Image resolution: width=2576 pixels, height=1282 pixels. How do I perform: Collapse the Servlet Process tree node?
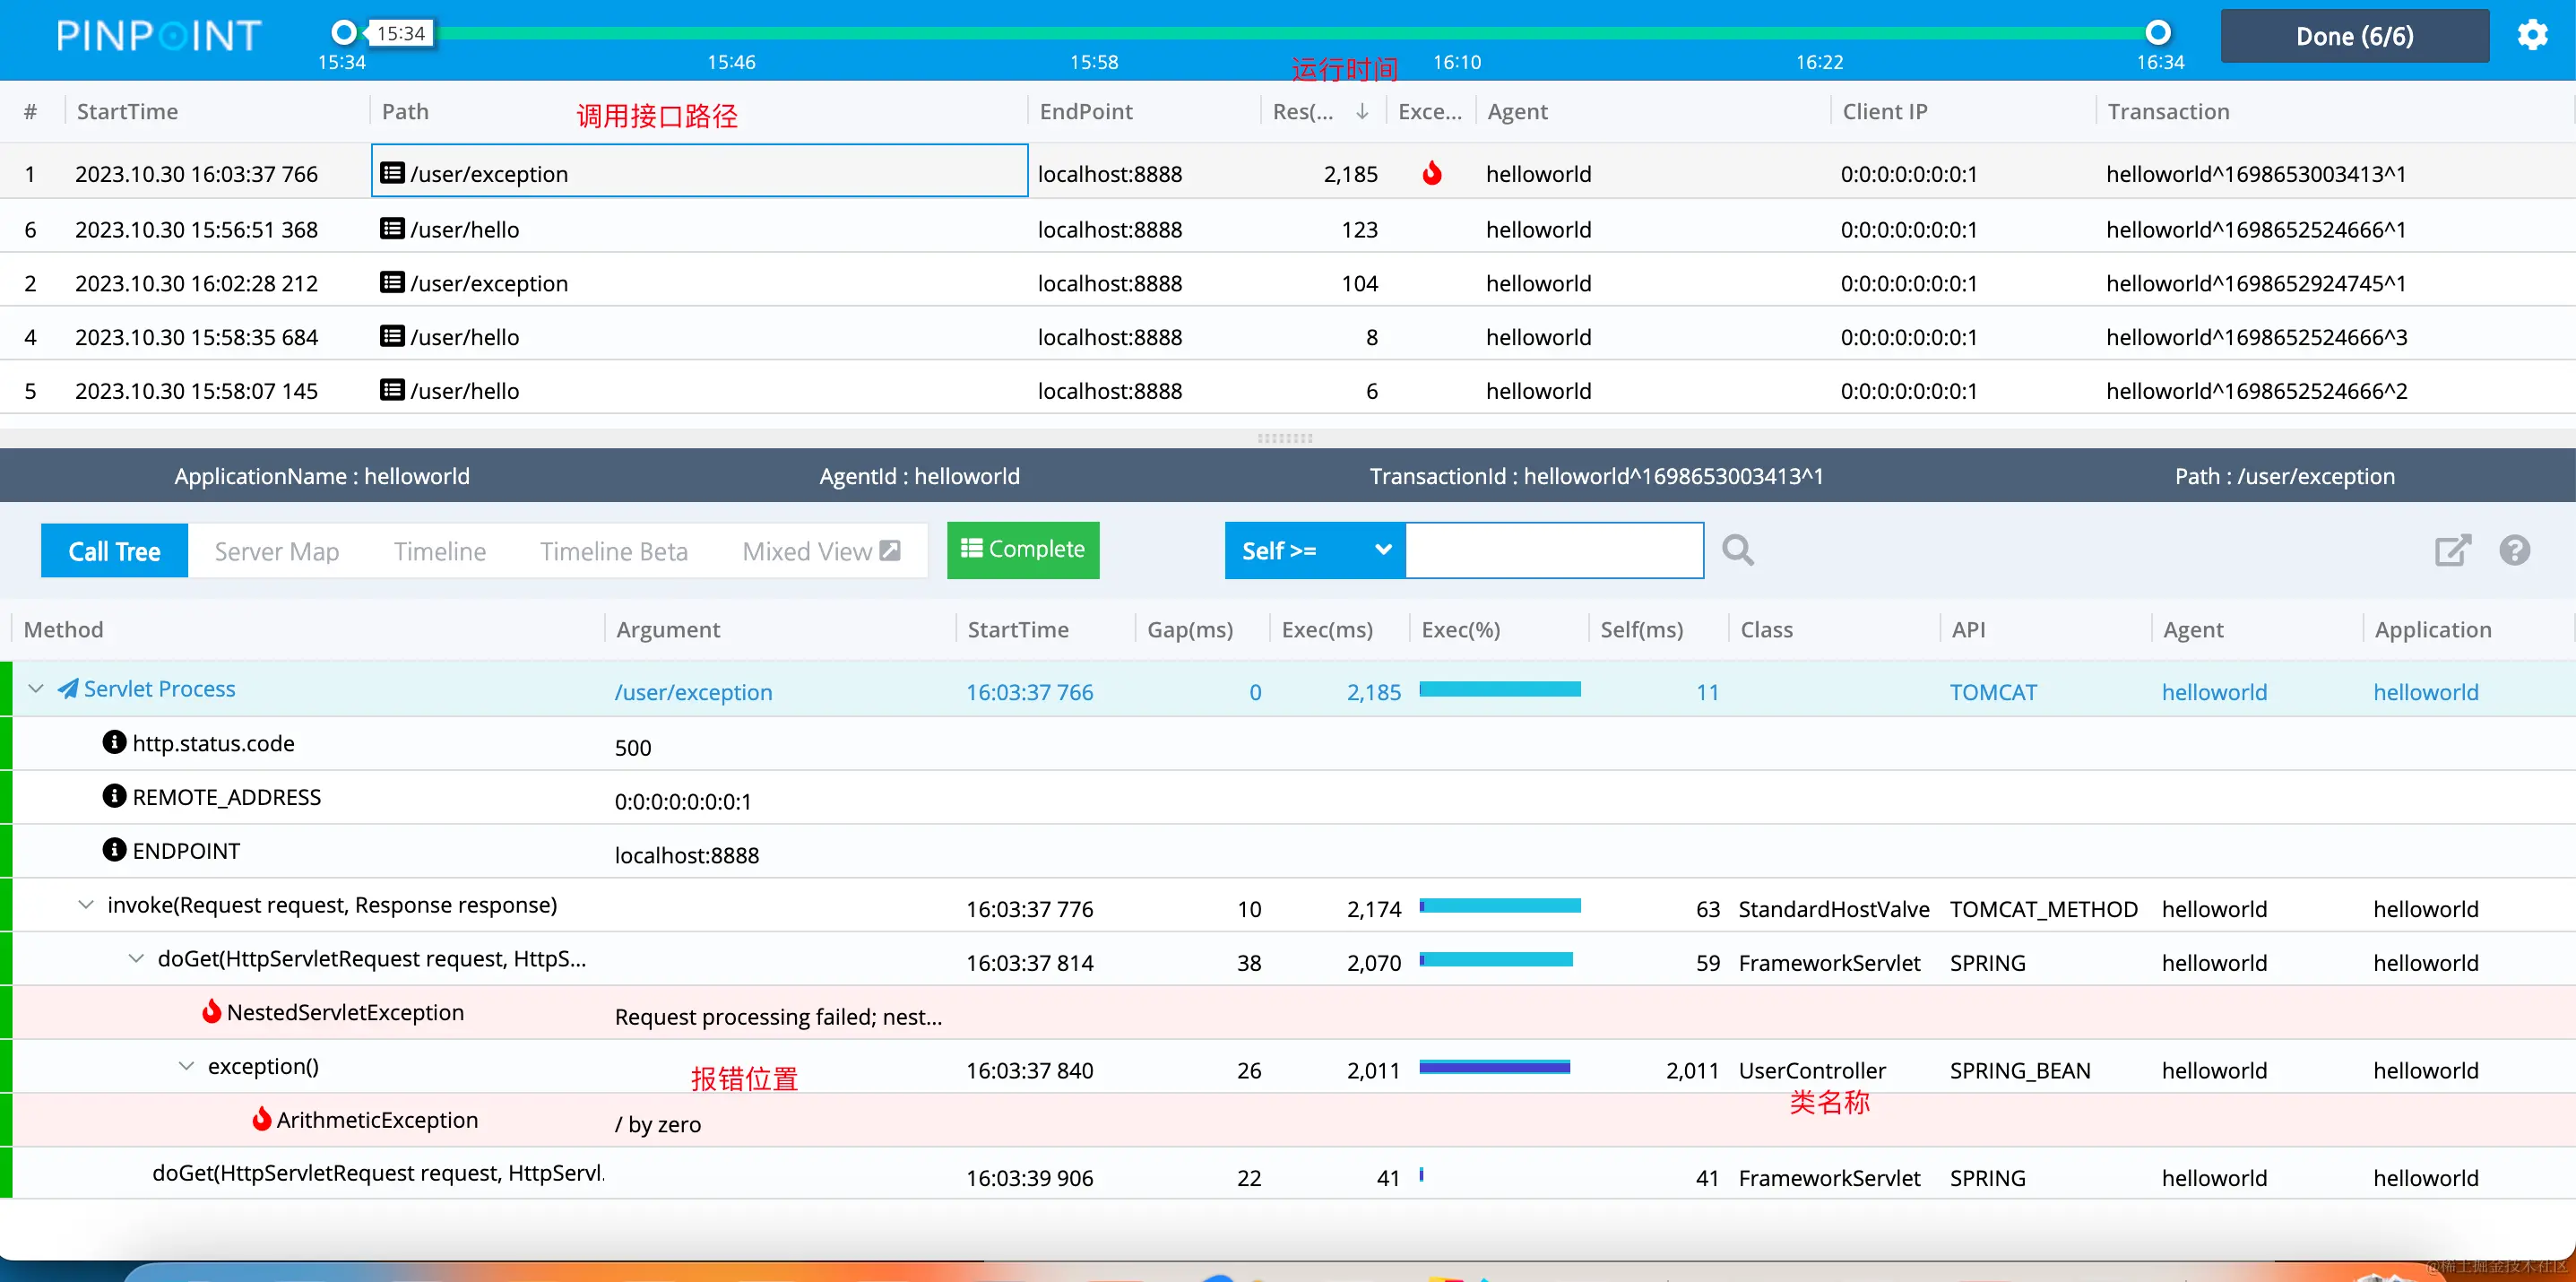click(x=36, y=688)
